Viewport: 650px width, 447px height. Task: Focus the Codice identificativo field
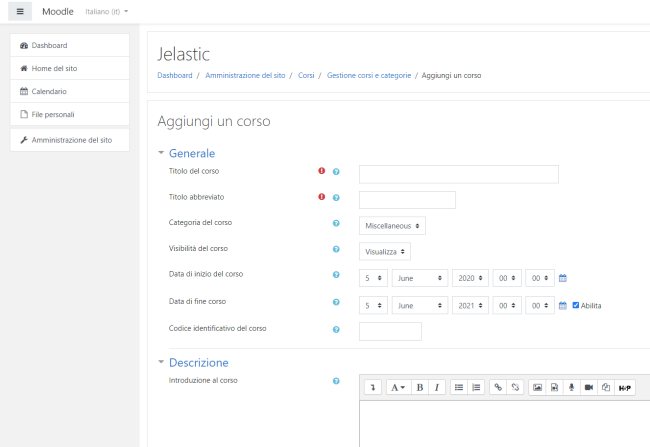(x=390, y=331)
